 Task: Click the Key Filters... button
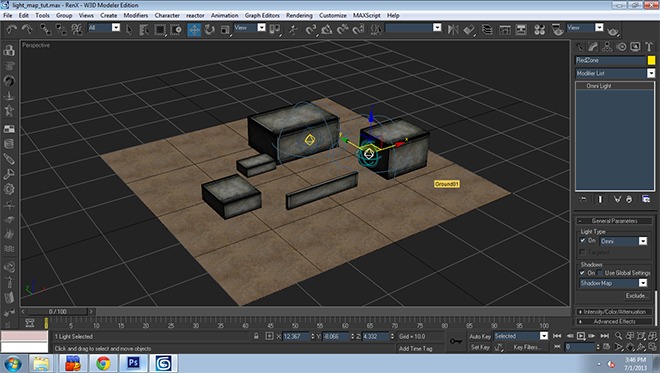pos(527,347)
